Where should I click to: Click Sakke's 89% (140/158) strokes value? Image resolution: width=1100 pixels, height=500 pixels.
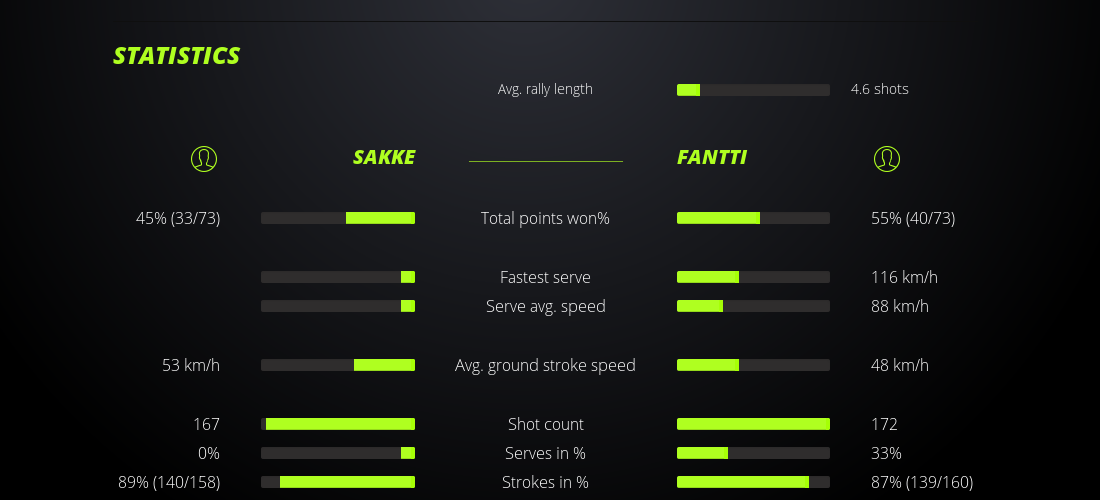[169, 482]
